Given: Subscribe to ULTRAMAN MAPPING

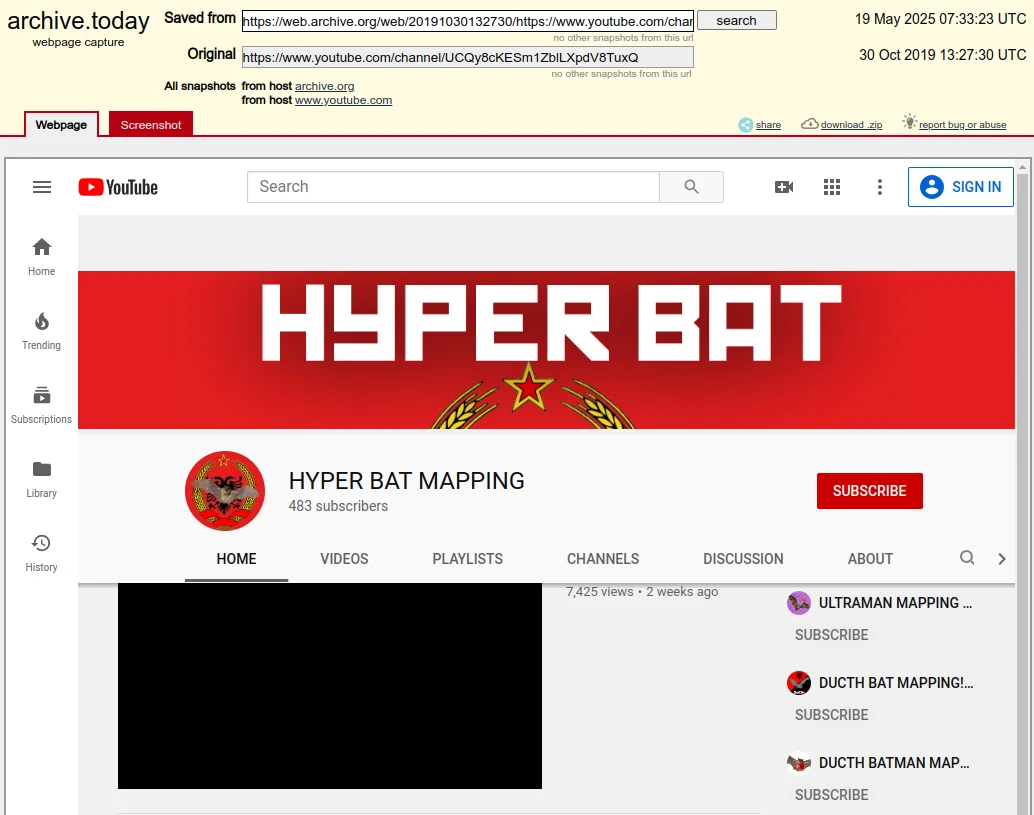Looking at the screenshot, I should 831,634.
